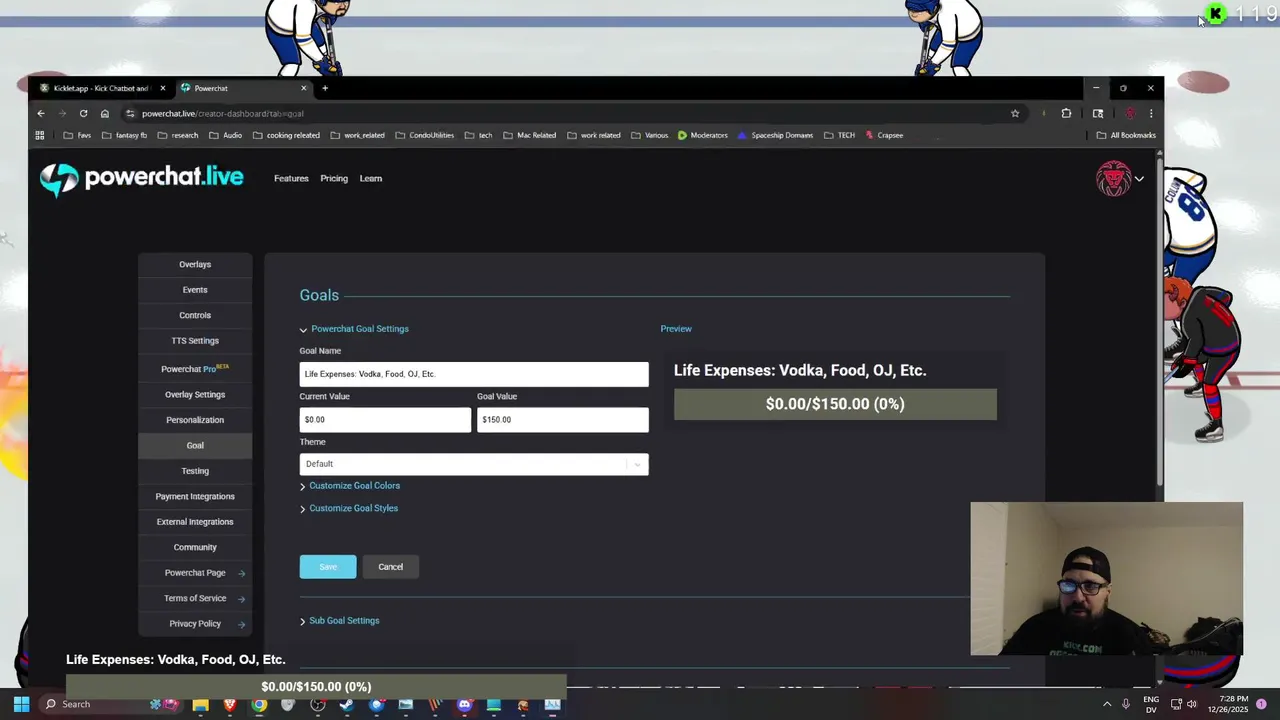Viewport: 1280px width, 720px height.
Task: Click the Goal Value field
Action: click(563, 420)
